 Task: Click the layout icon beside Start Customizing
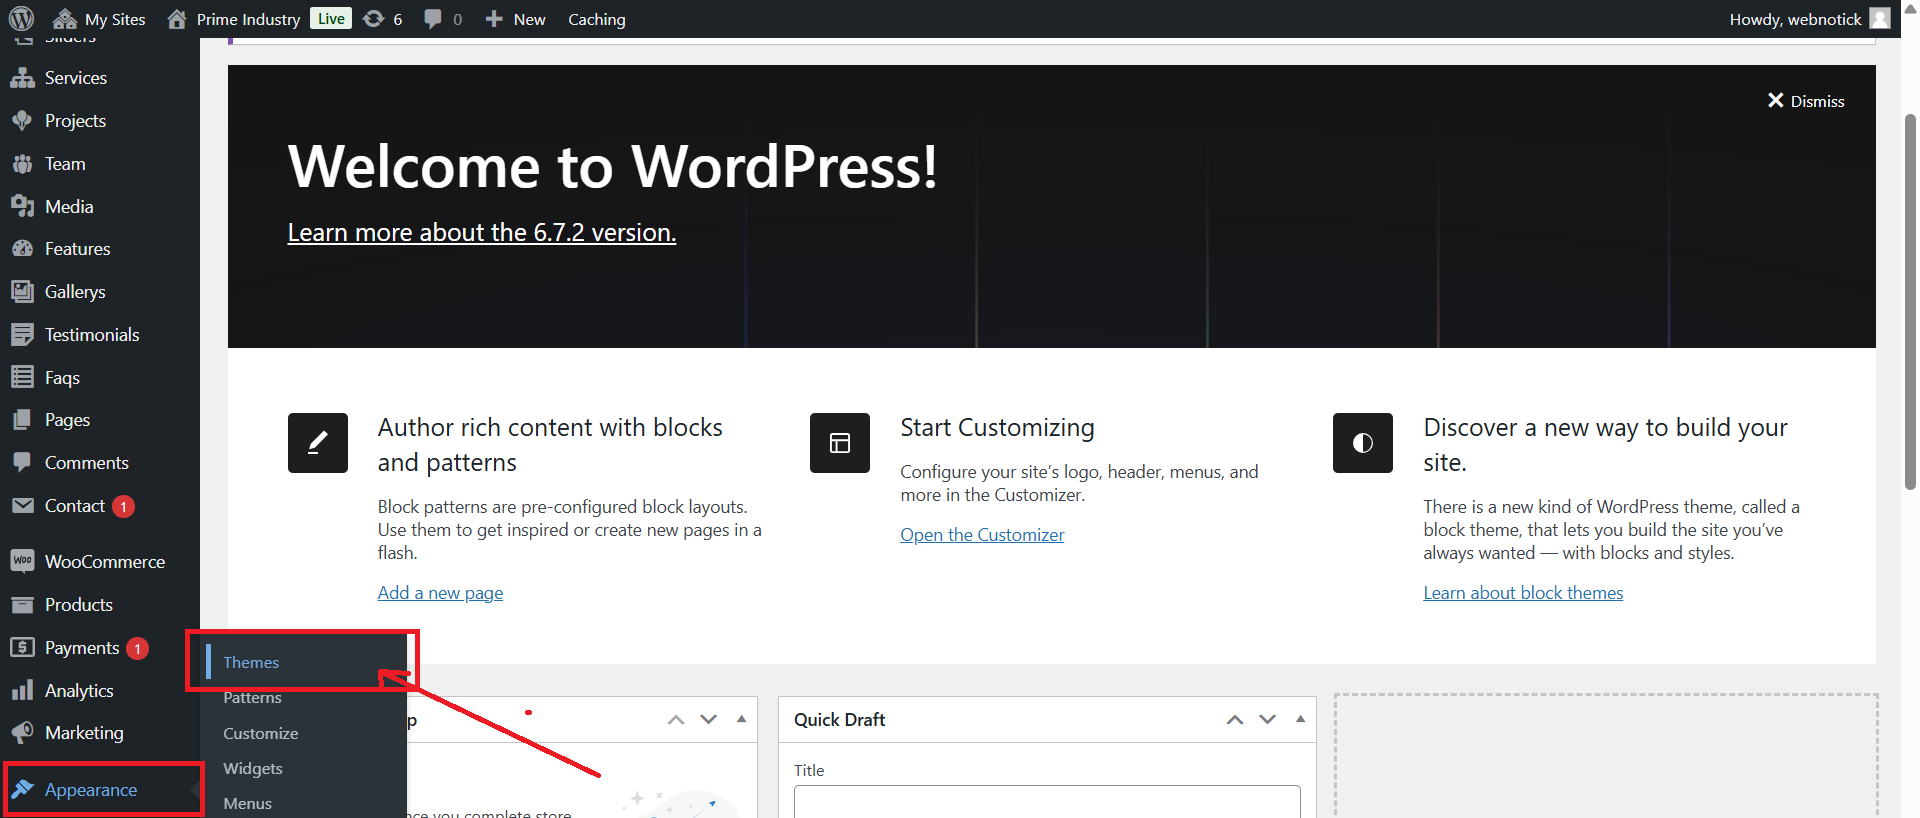(840, 443)
